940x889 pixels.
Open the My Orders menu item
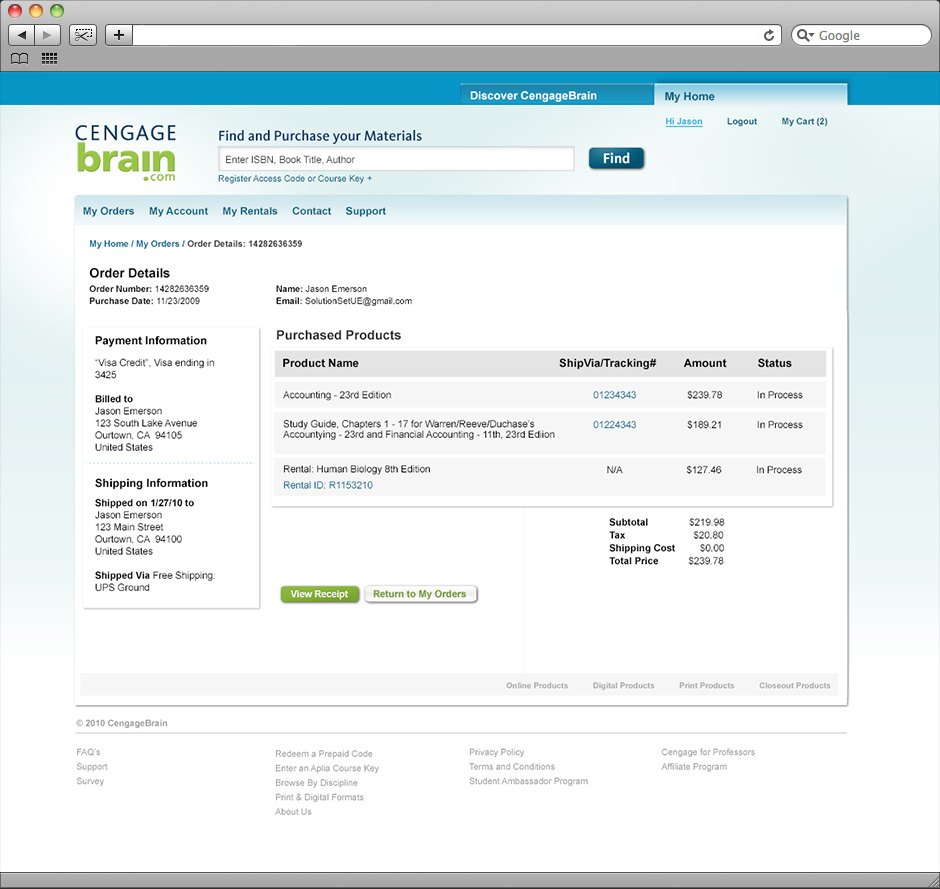[109, 211]
